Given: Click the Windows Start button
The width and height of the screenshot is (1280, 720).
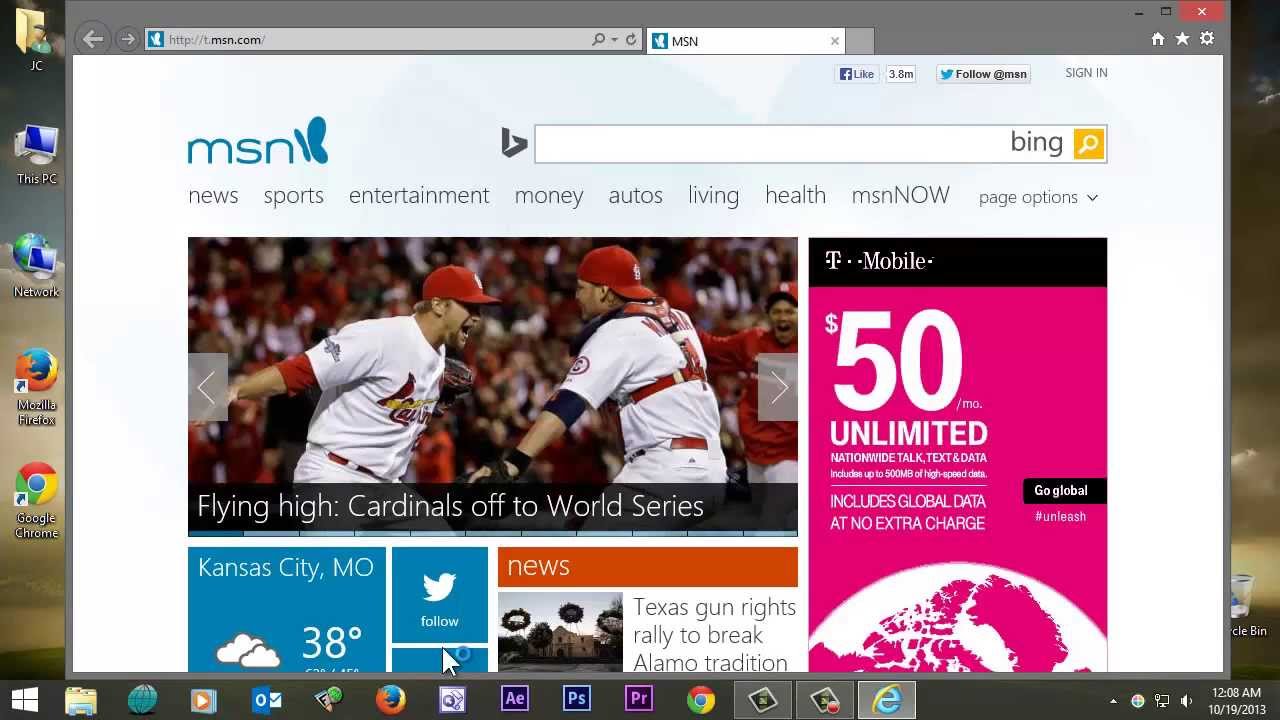Looking at the screenshot, I should tap(25, 699).
